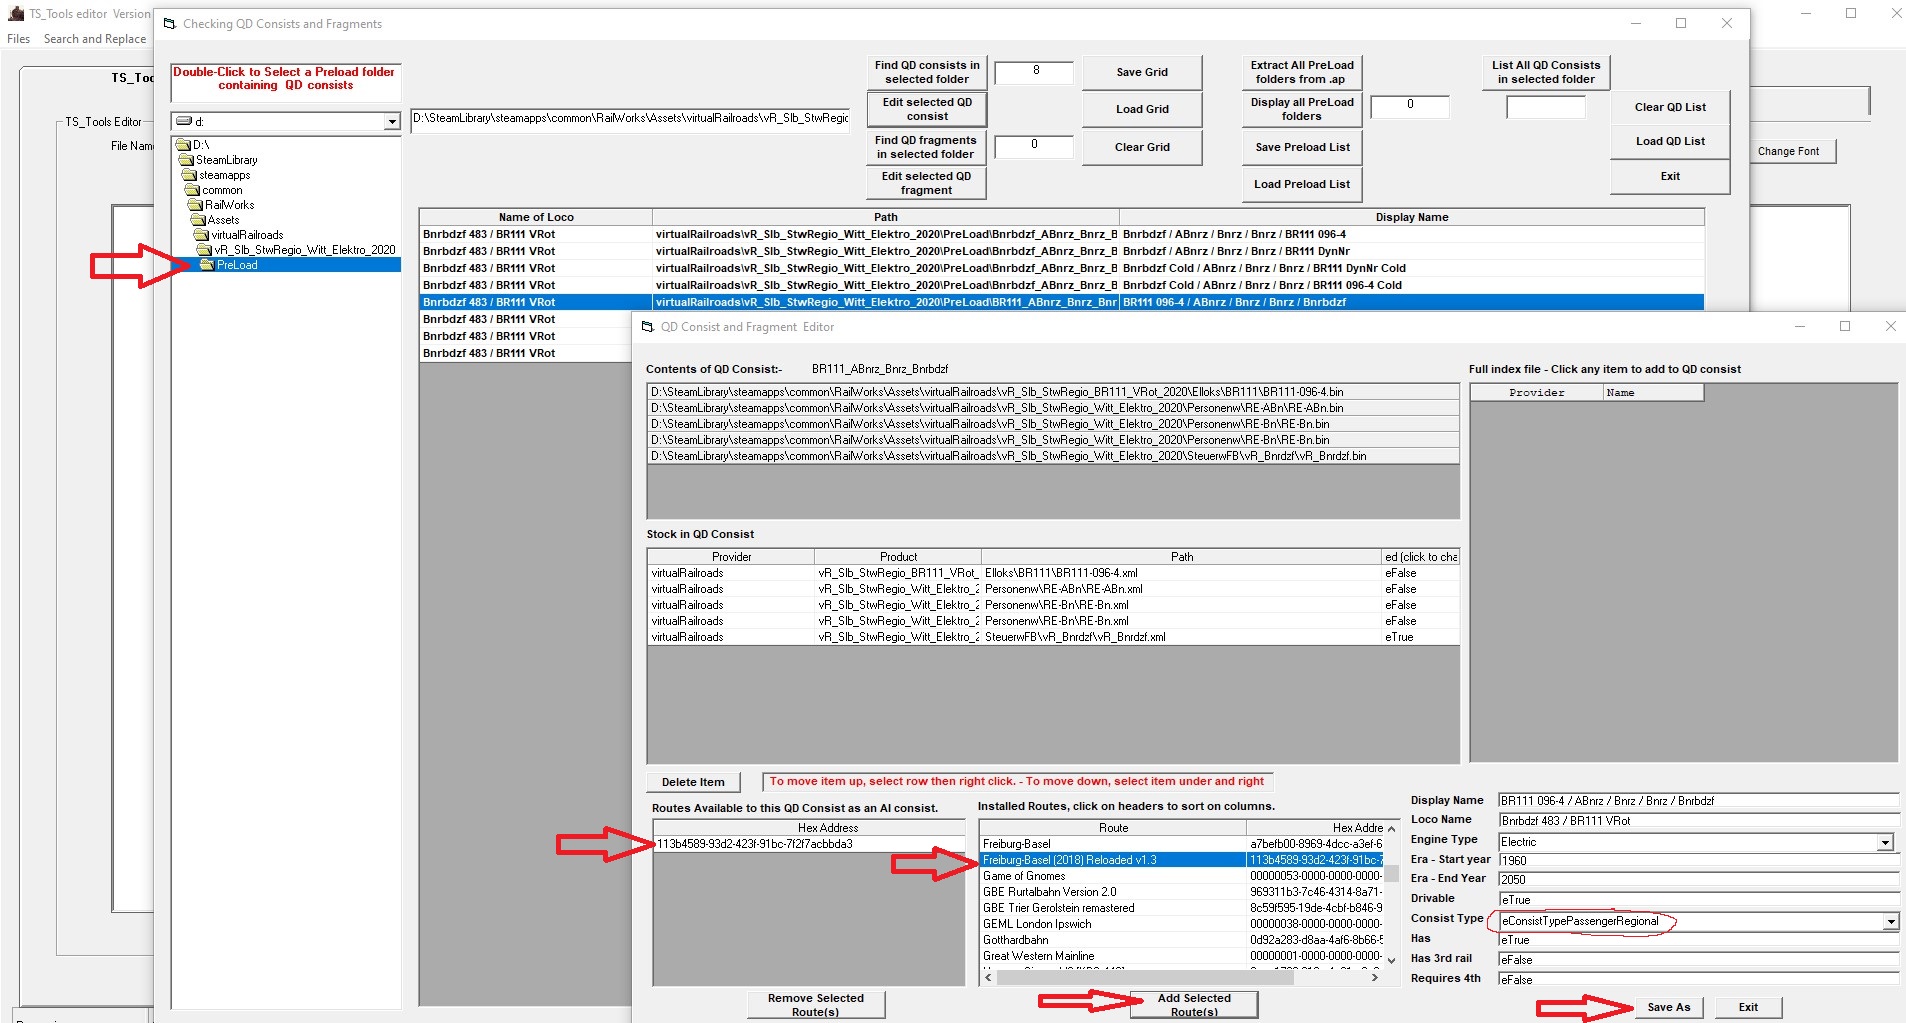
Task: Click the Loco Name input field
Action: tap(1698, 821)
